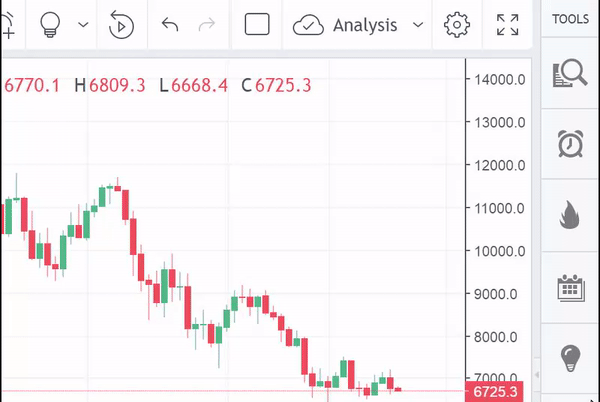Image resolution: width=600 pixels, height=402 pixels.
Task: Open the hotlists flame icon
Action: point(570,215)
